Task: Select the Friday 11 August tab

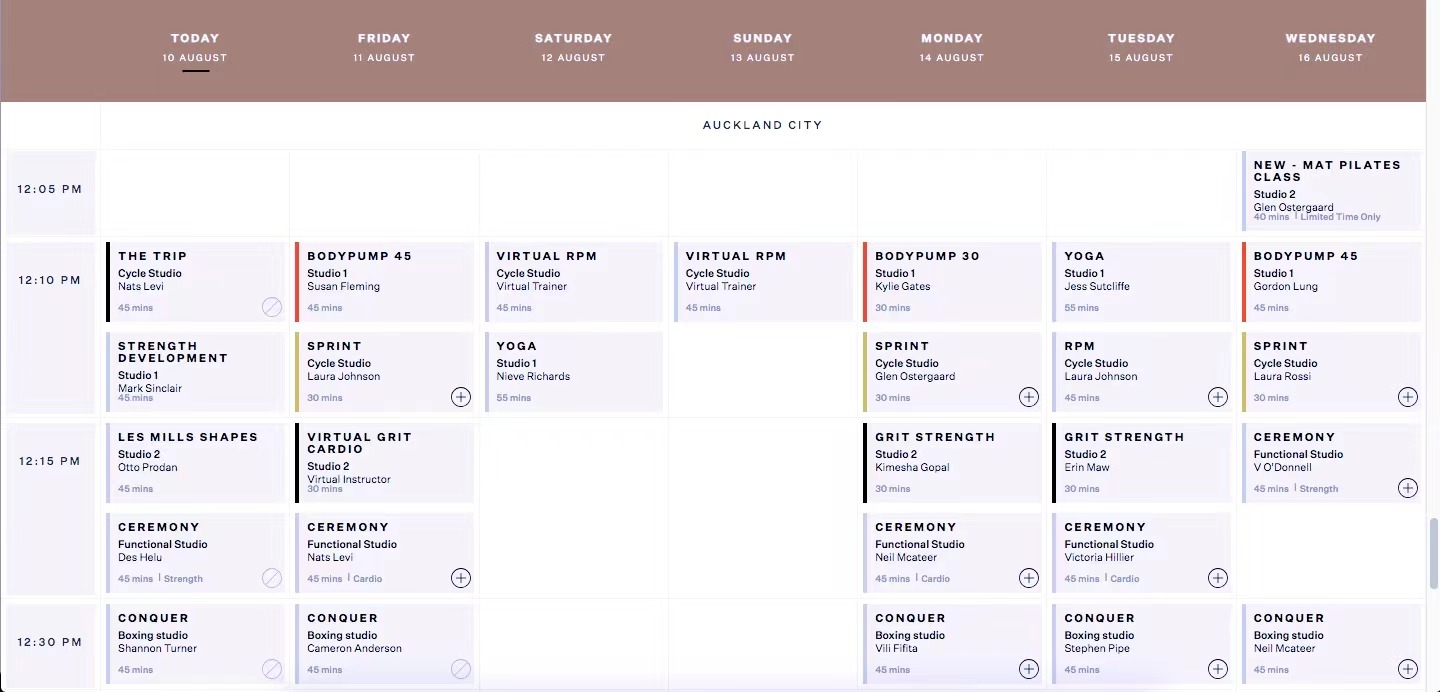Action: tap(384, 47)
